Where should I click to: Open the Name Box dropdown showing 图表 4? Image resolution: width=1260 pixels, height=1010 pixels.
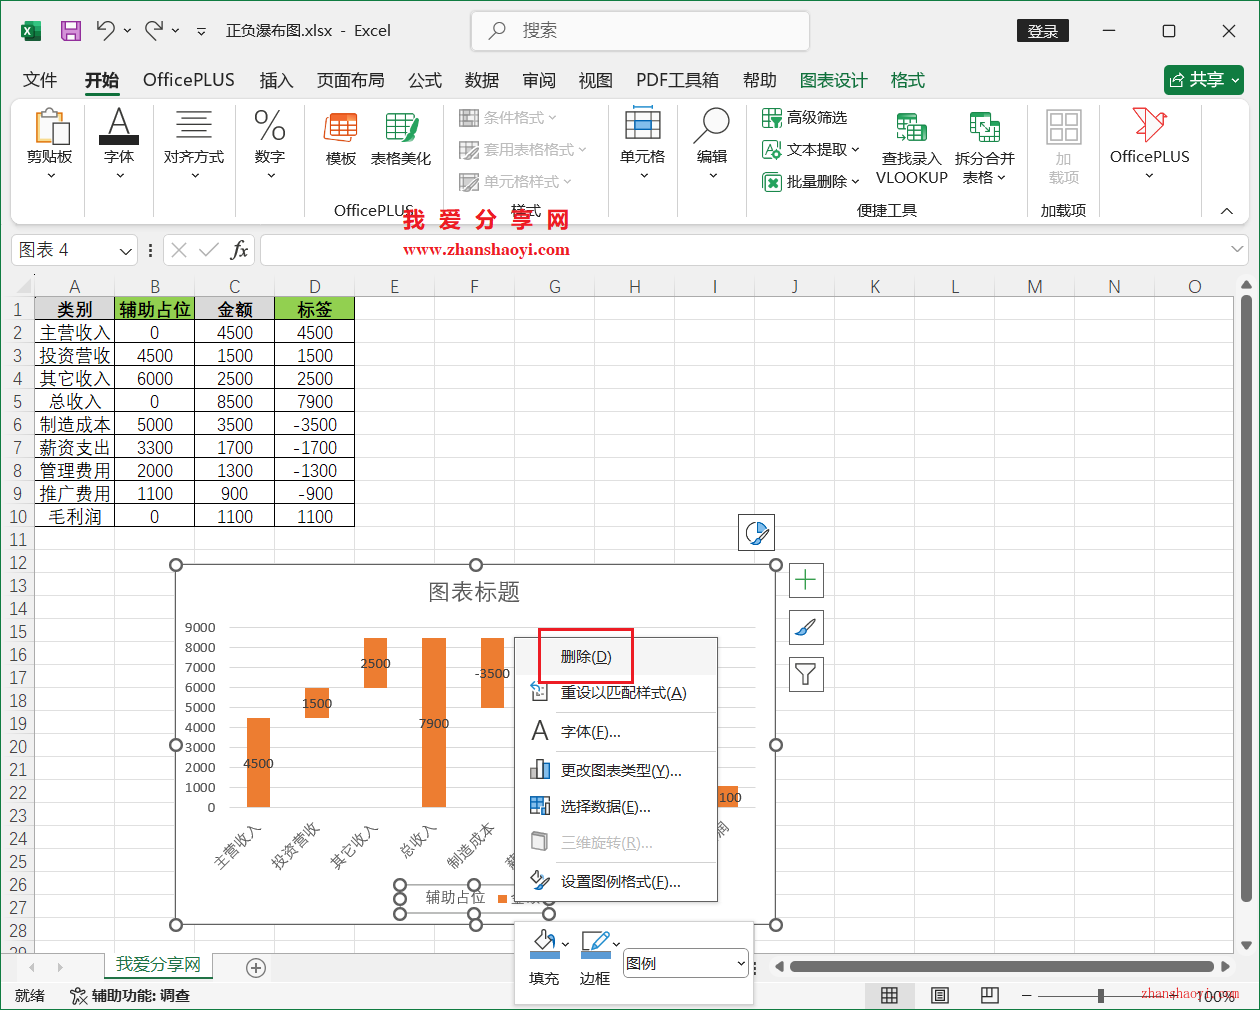pos(124,250)
